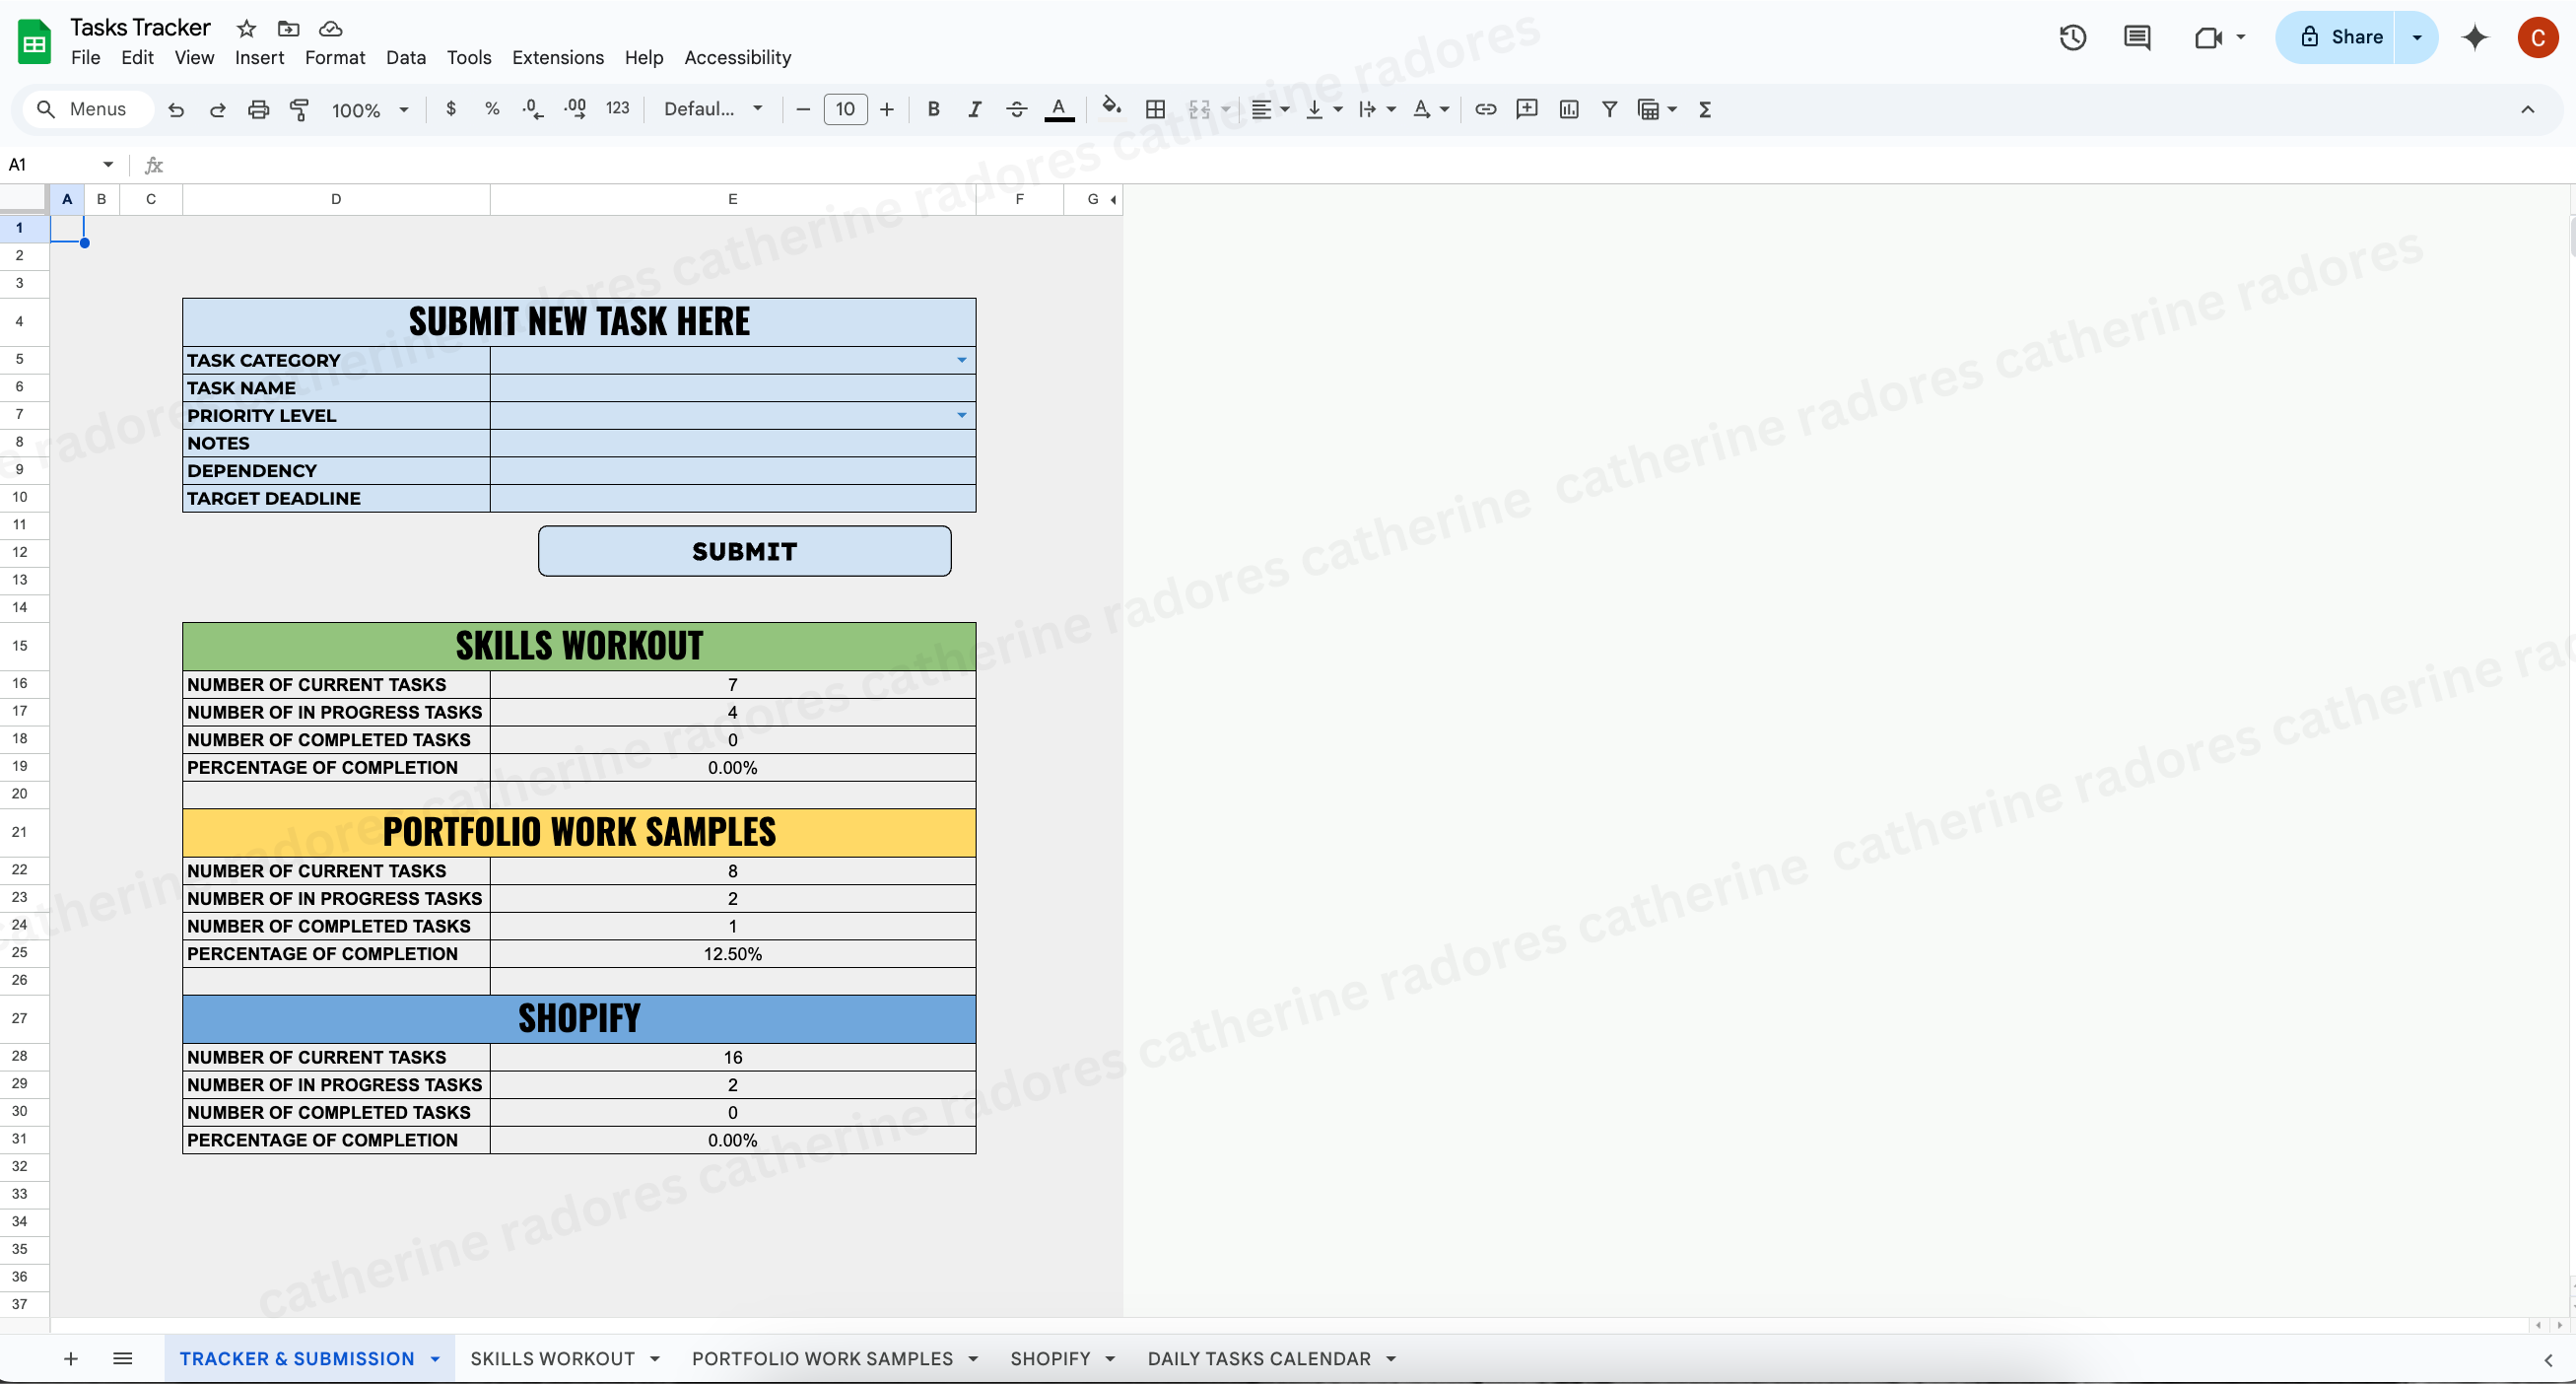Click the insert link icon
Screen dimensions: 2576x1384
coord(1485,110)
